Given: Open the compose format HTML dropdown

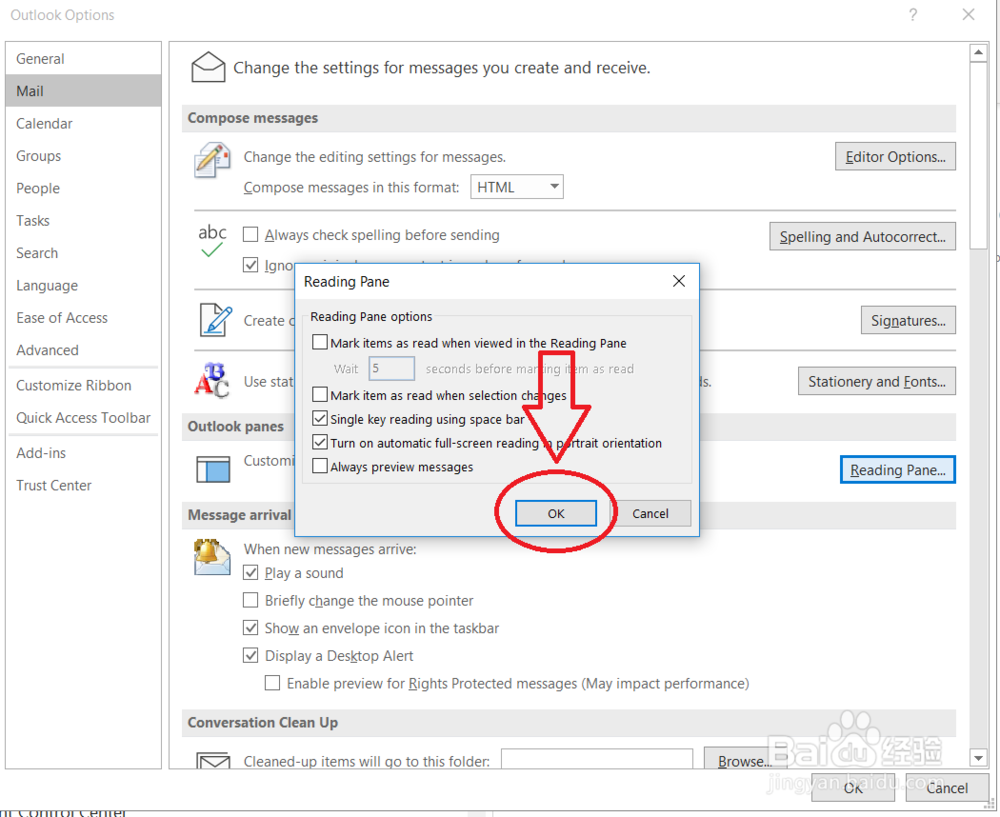Looking at the screenshot, I should point(517,187).
